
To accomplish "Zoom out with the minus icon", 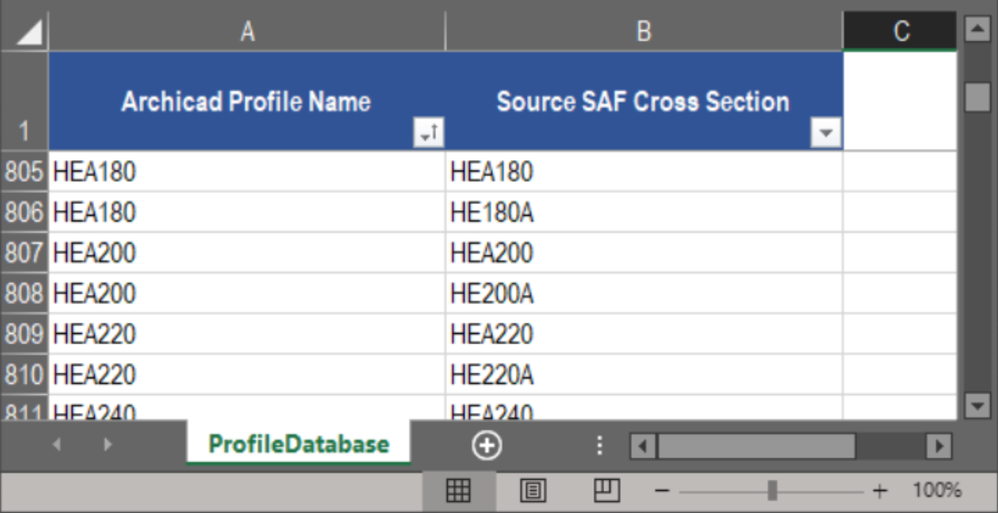I will (x=662, y=491).
